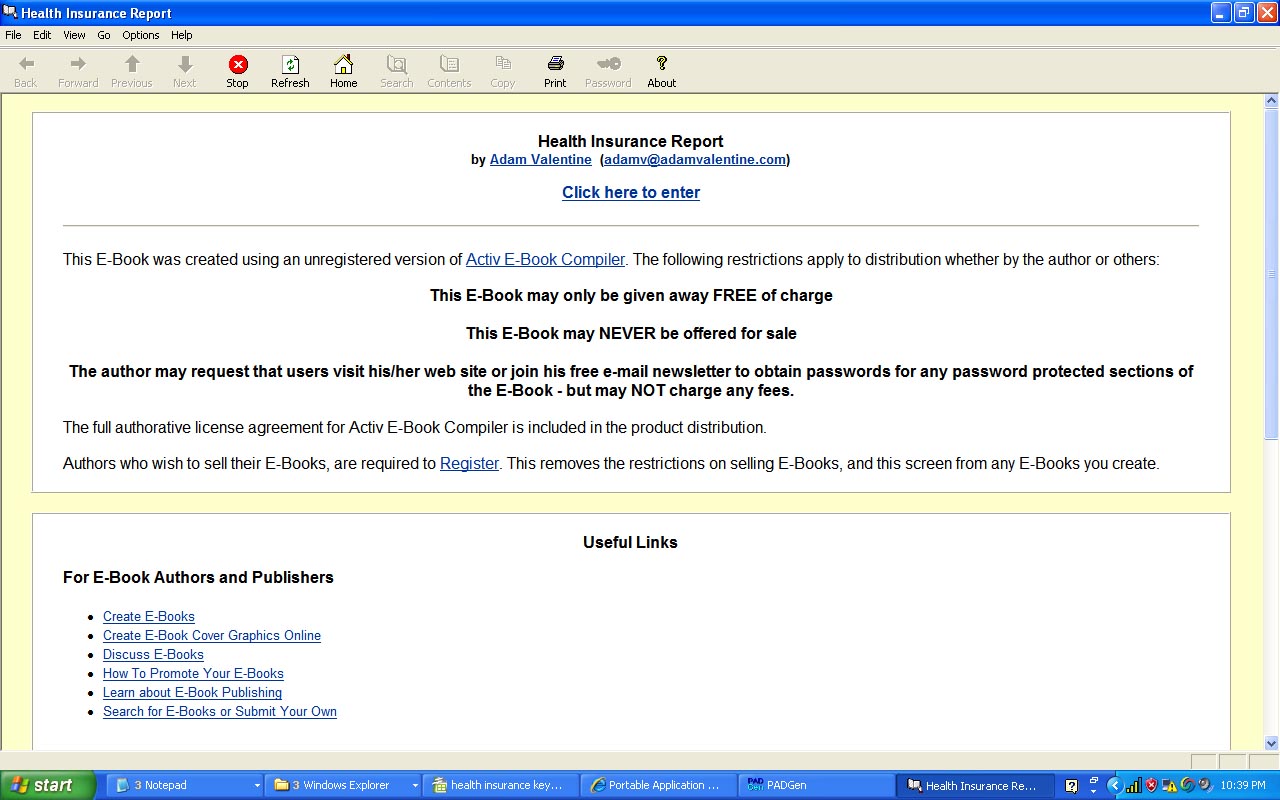Open the Windows start button
The image size is (1280, 800).
tap(48, 786)
